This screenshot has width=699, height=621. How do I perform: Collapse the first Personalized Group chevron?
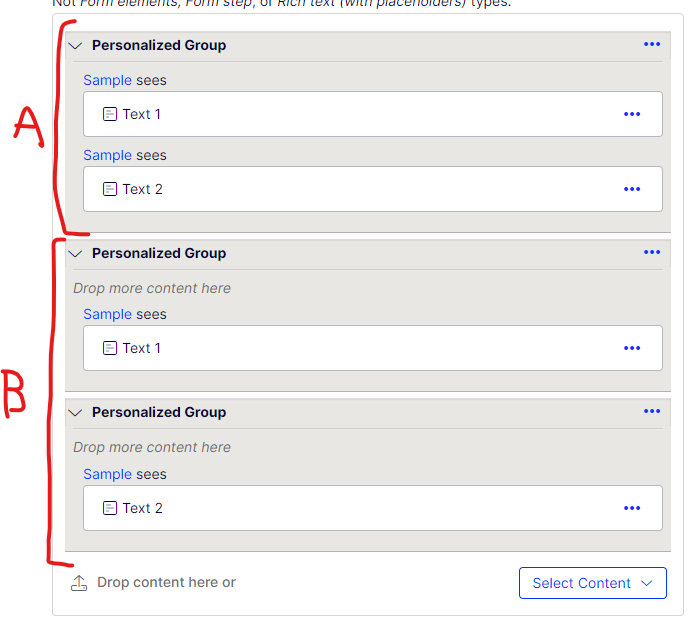click(76, 45)
